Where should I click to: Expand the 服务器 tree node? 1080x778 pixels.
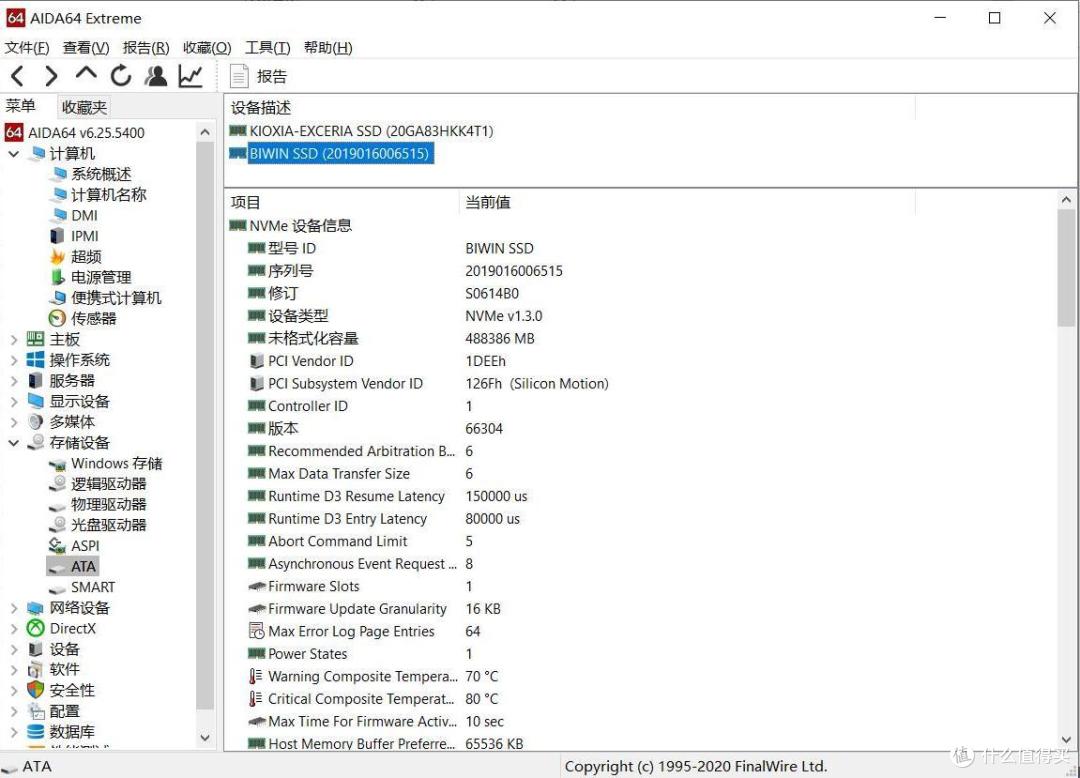(14, 381)
